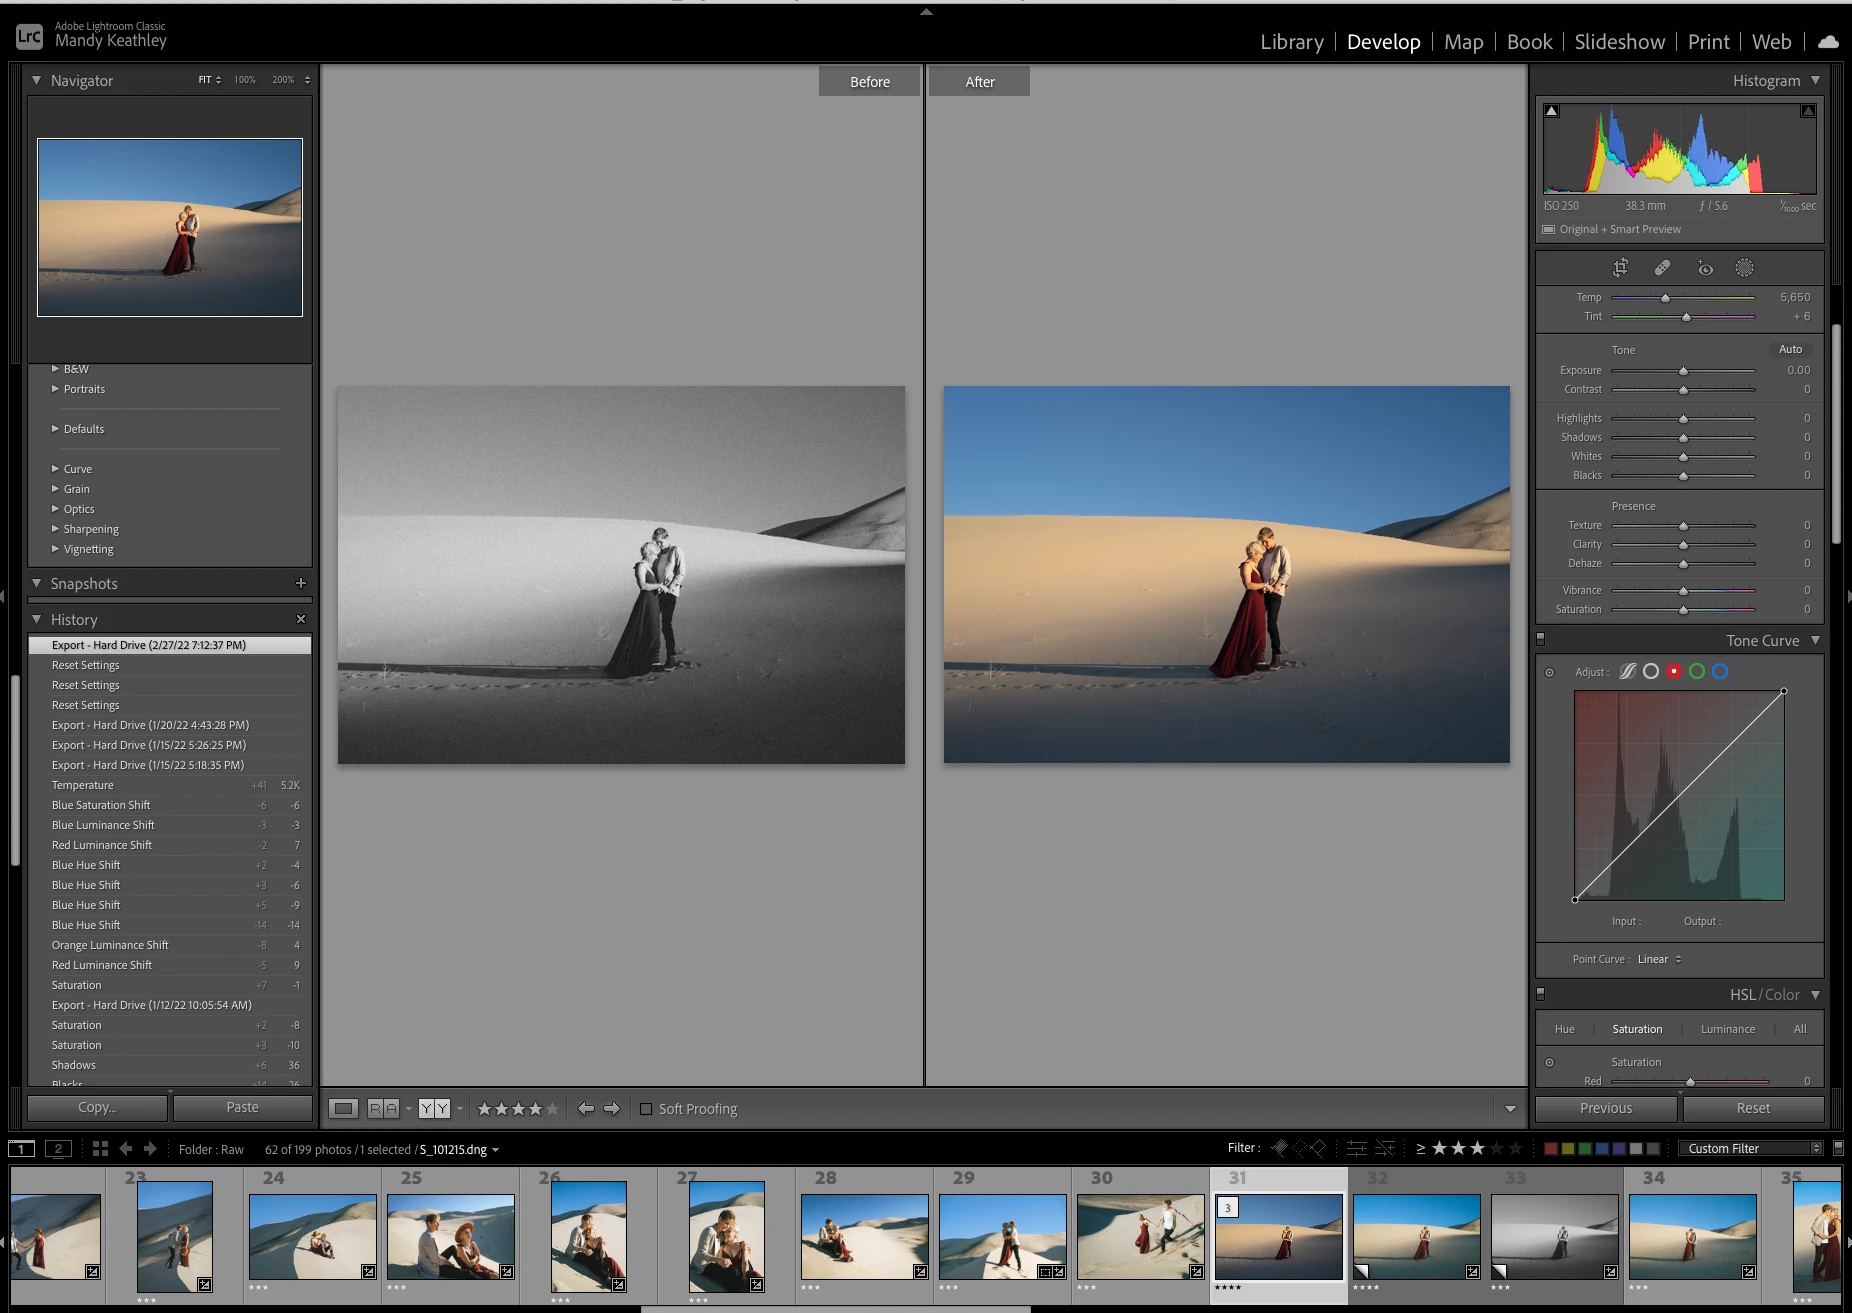The height and width of the screenshot is (1313, 1852).
Task: Open the Library module
Action: (1291, 42)
